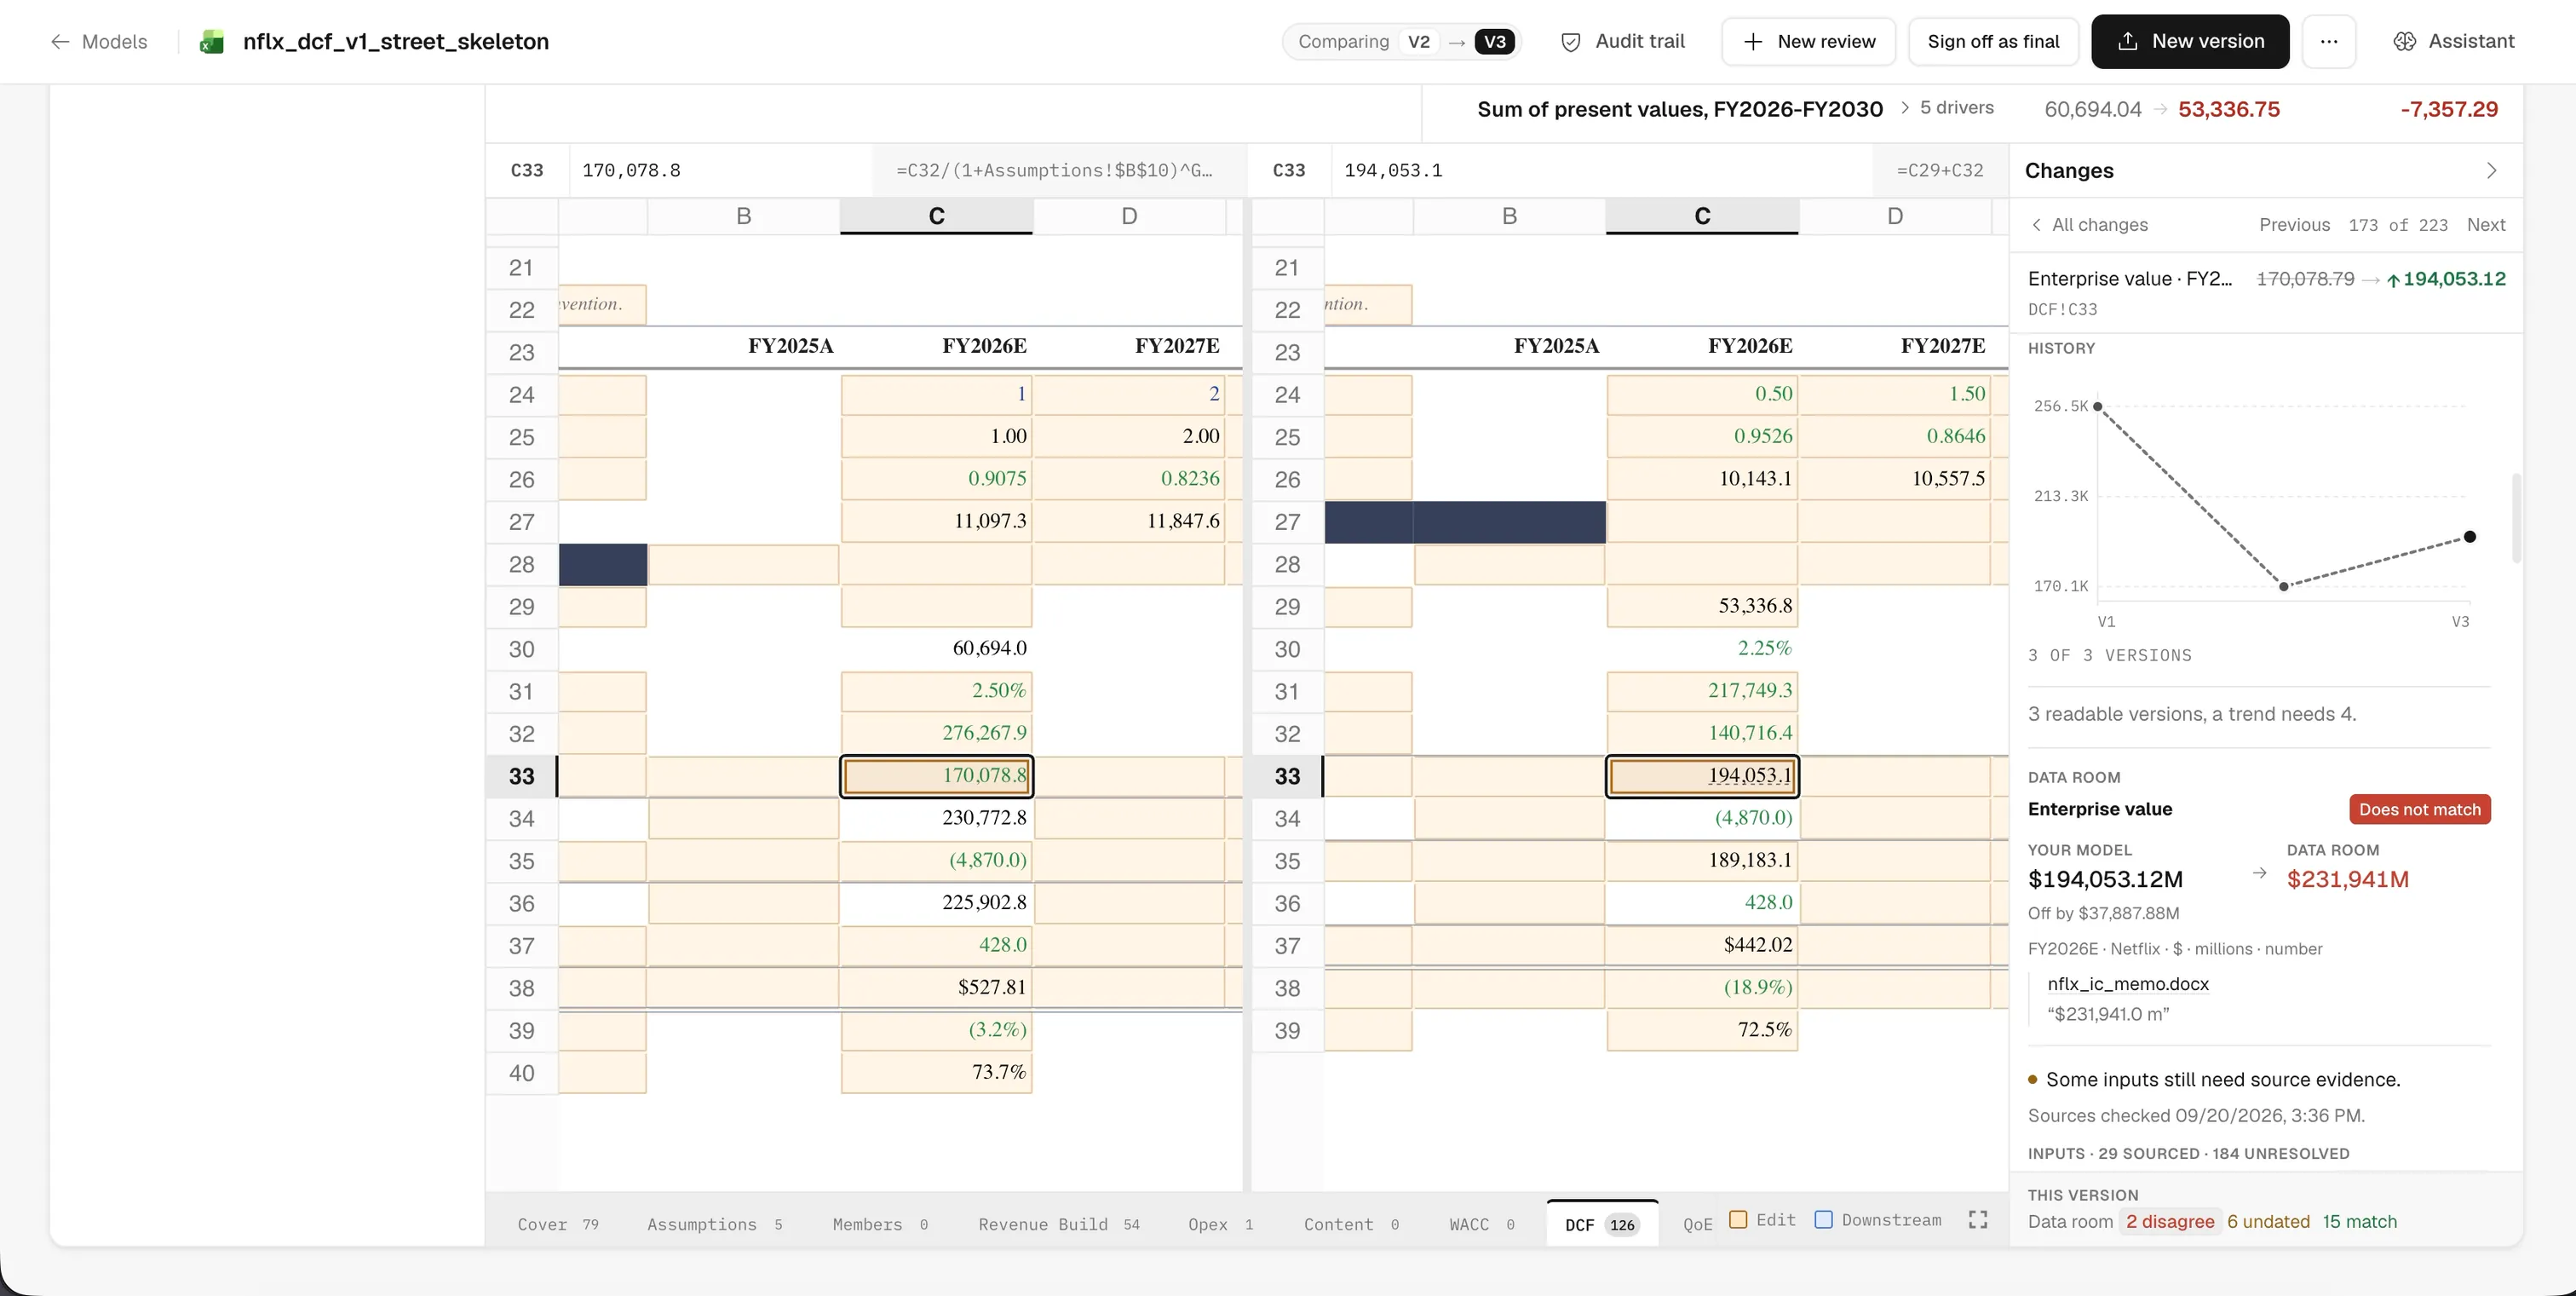The height and width of the screenshot is (1296, 2576).
Task: Click New review button
Action: pyautogui.click(x=1808, y=41)
